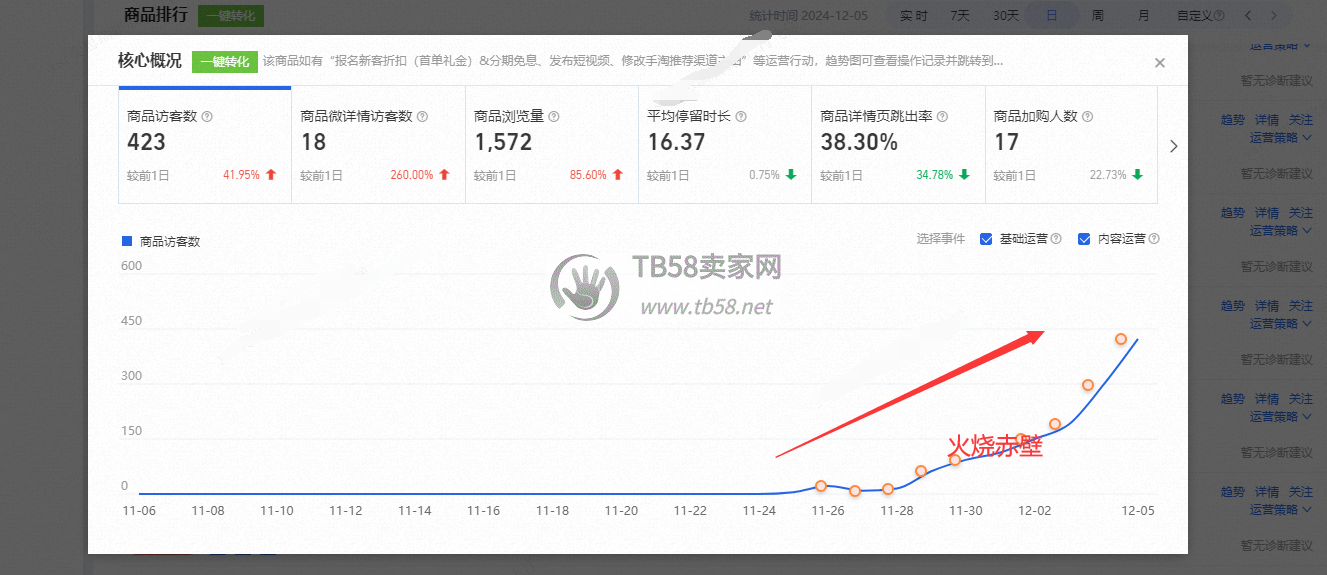
Task: Click the event marker above 11-28
Action: pos(888,489)
